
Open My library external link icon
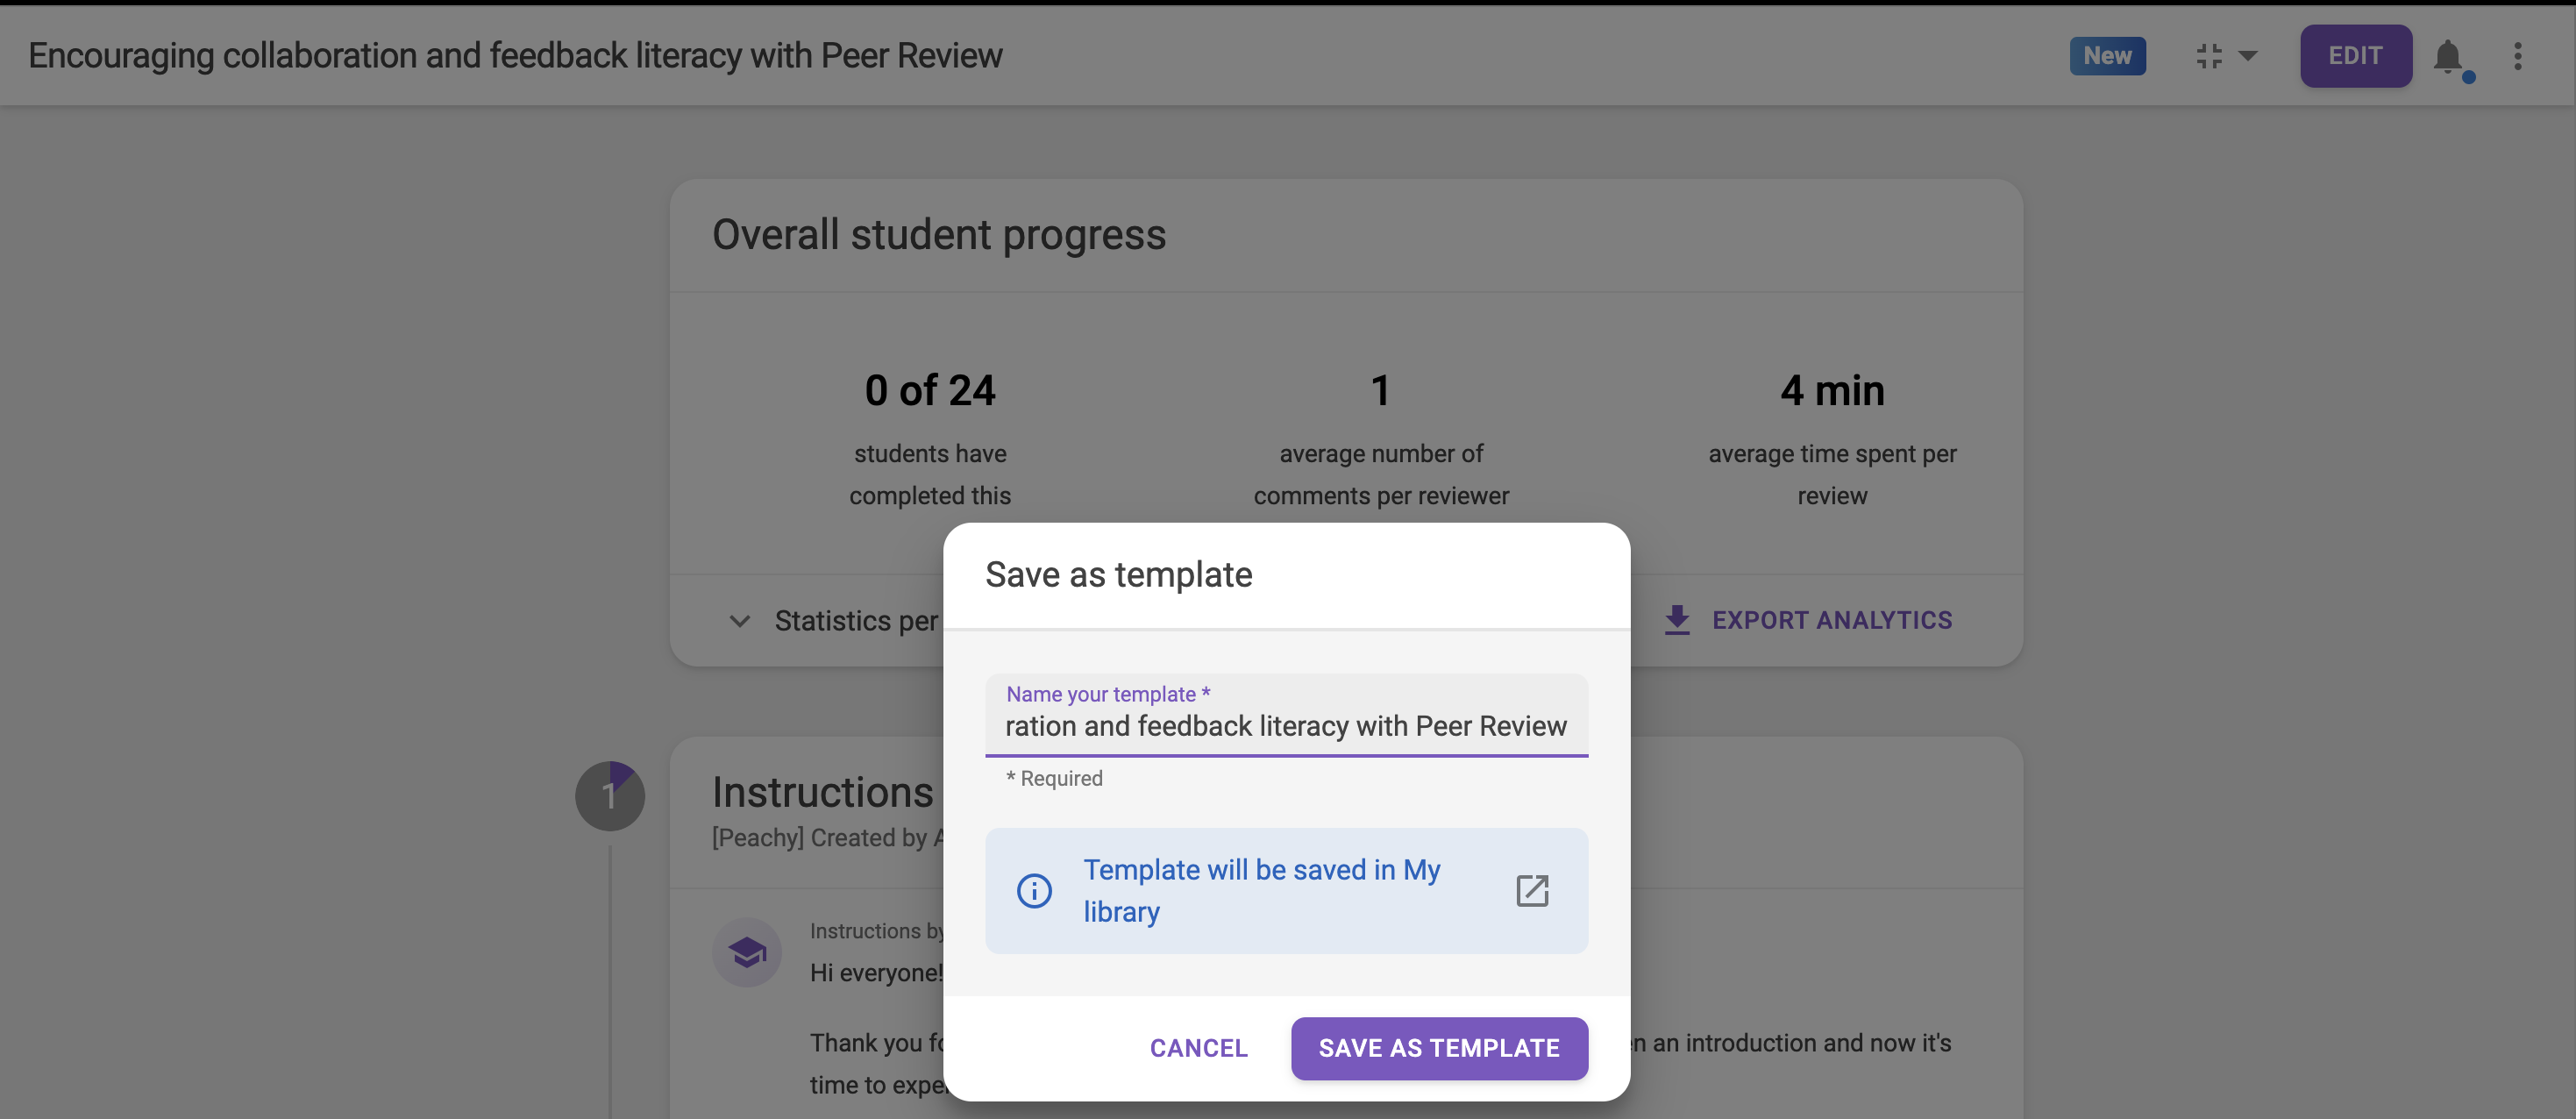pyautogui.click(x=1532, y=890)
